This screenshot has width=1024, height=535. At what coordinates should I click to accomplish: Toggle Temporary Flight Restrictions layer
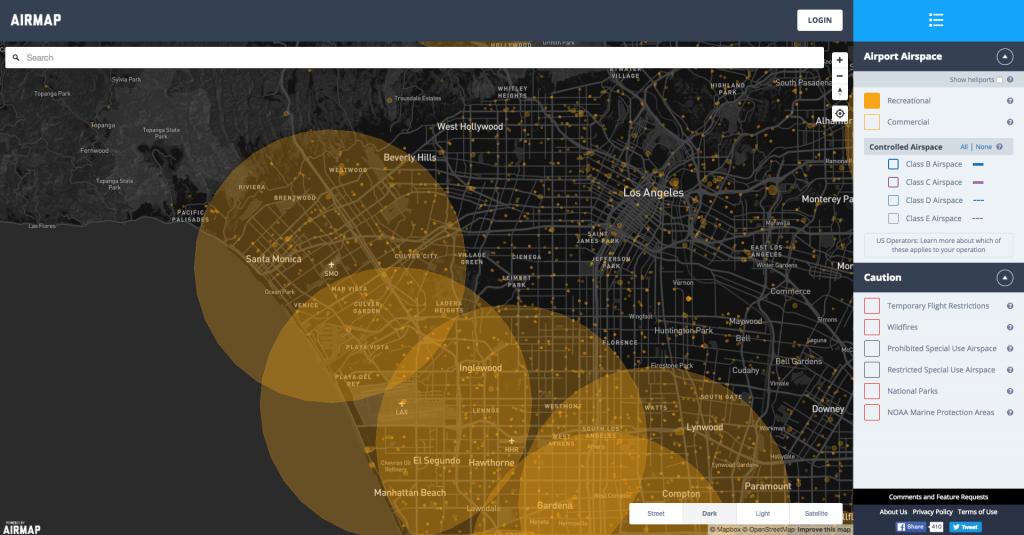point(872,306)
